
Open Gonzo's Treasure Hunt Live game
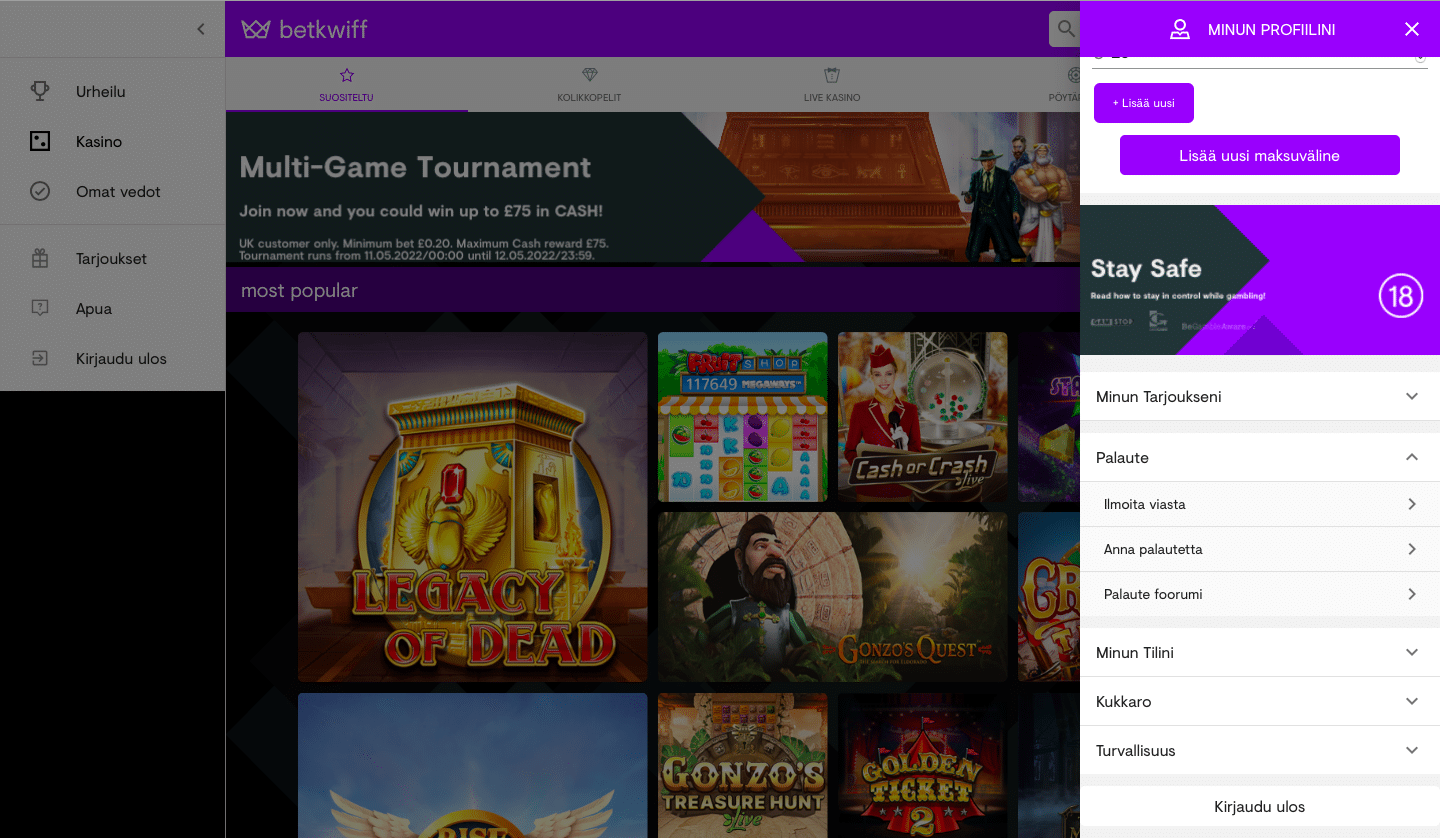pyautogui.click(x=743, y=765)
